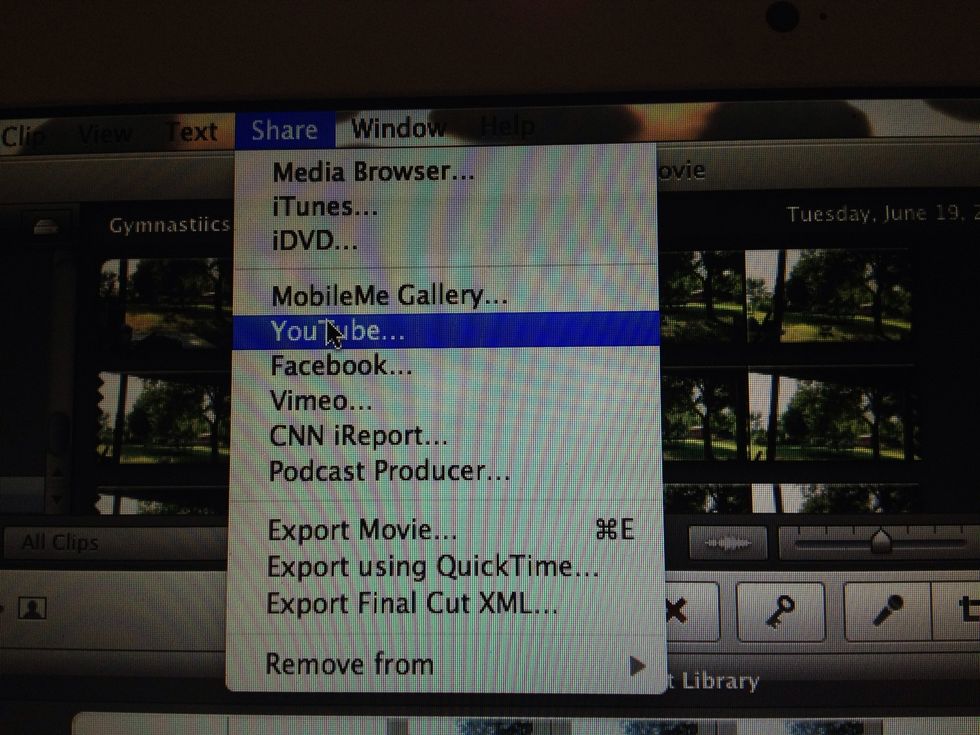
Task: Open the Help menu
Action: point(507,128)
